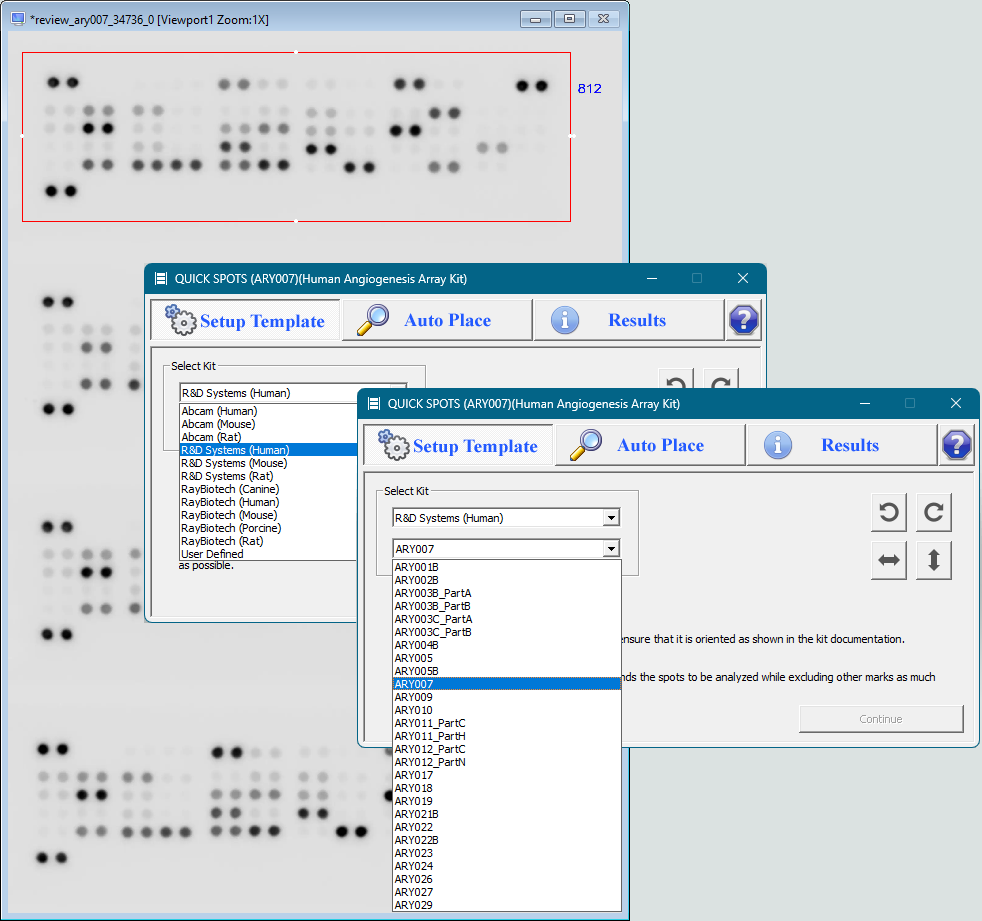Image resolution: width=982 pixels, height=921 pixels.
Task: Pick ARY024 from the list
Action: tap(507, 866)
